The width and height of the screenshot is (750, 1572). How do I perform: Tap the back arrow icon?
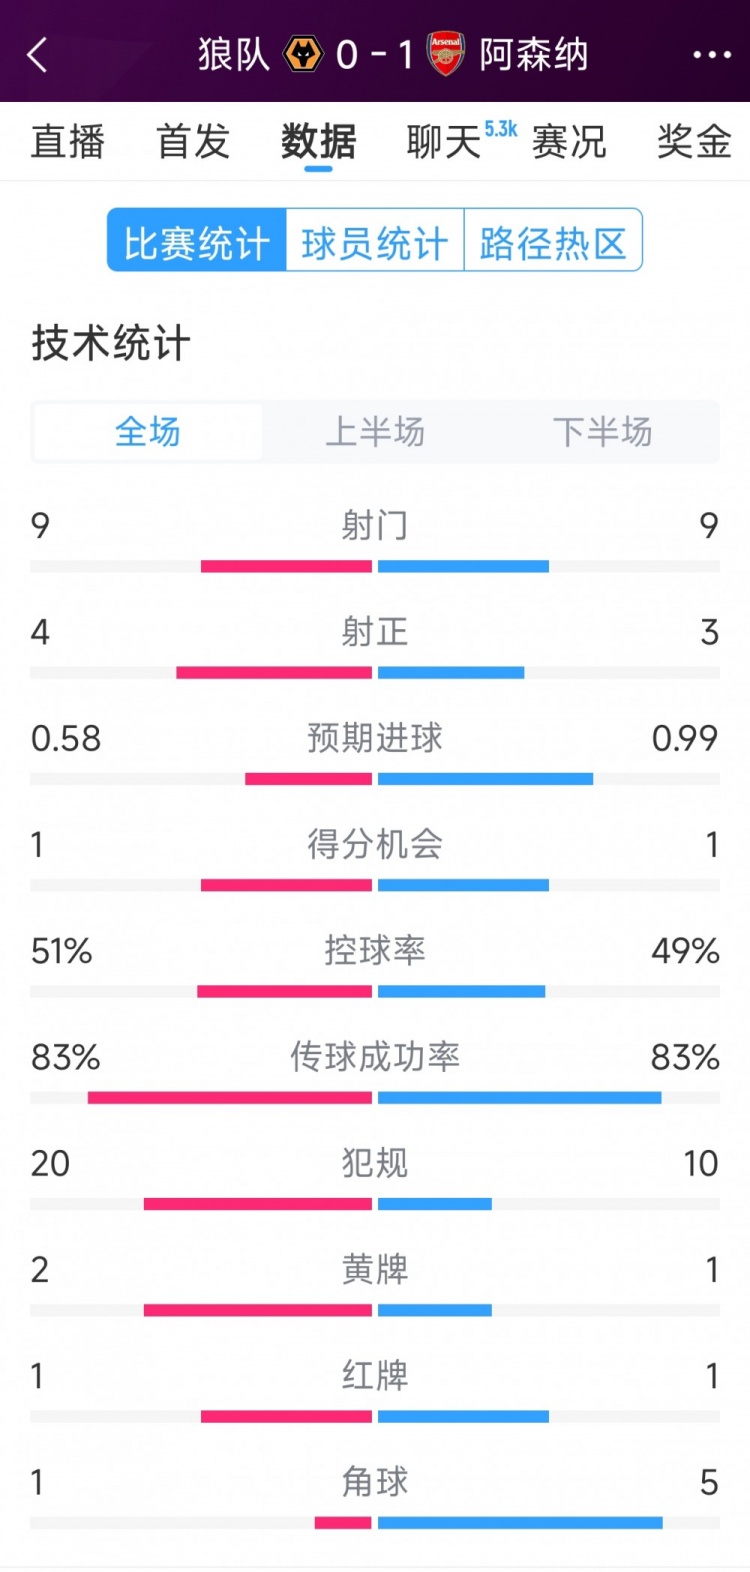pos(38,55)
